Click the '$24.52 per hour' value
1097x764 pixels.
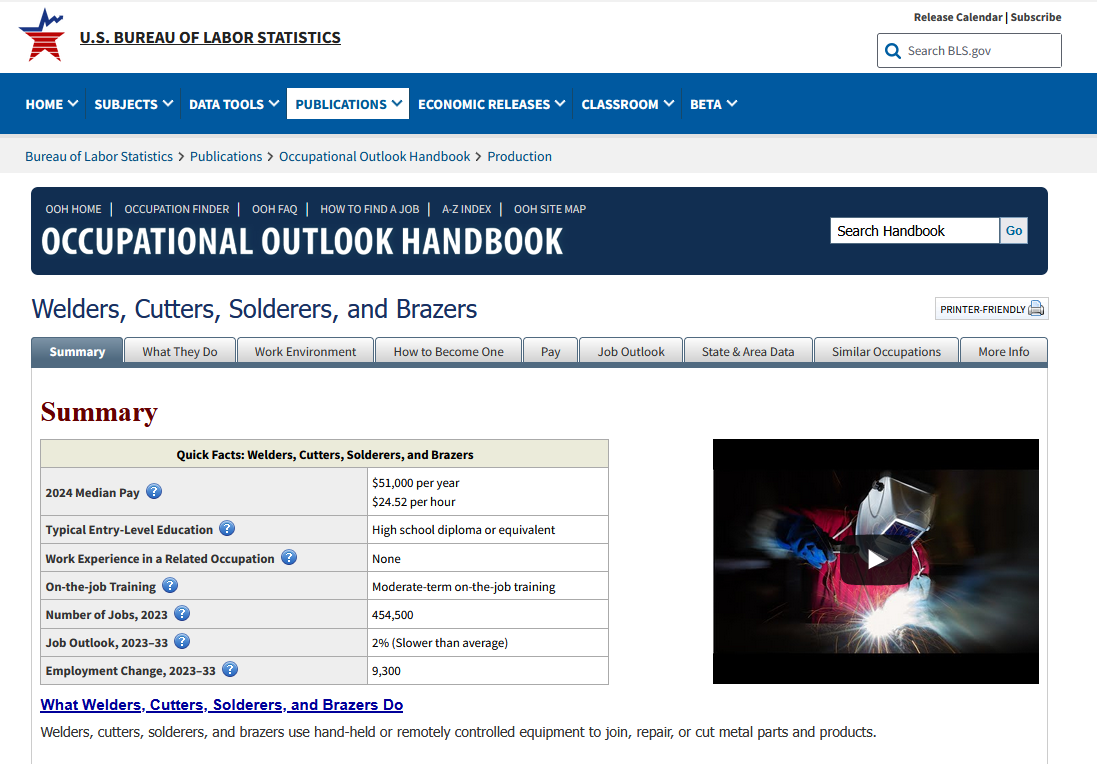[x=413, y=502]
